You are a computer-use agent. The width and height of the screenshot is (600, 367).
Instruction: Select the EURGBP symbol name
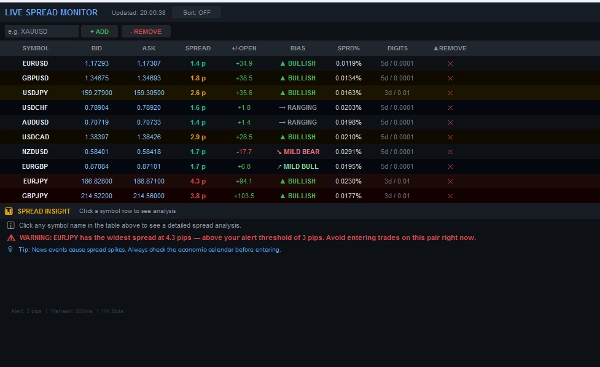35,167
